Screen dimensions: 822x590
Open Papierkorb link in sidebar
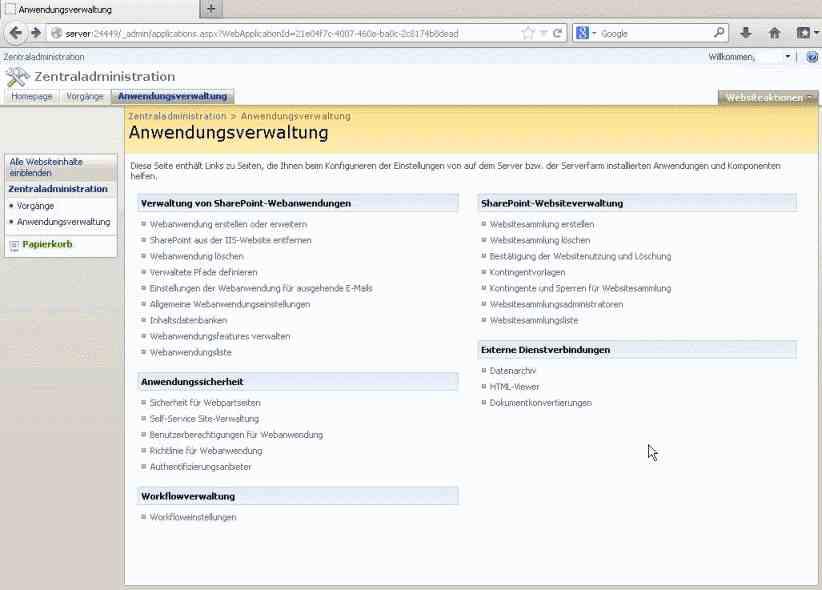[47, 244]
